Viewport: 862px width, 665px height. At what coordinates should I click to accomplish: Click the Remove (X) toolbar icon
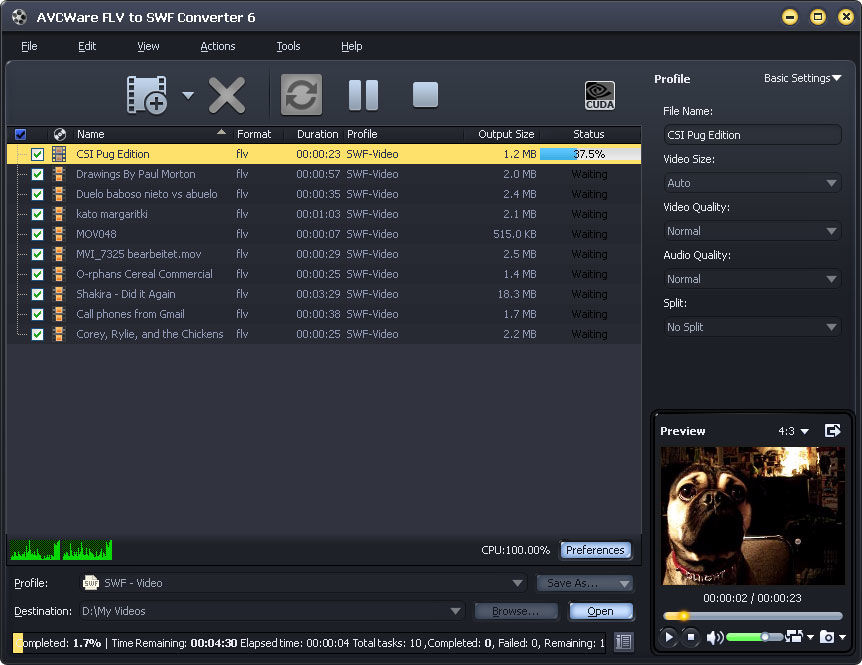226,95
